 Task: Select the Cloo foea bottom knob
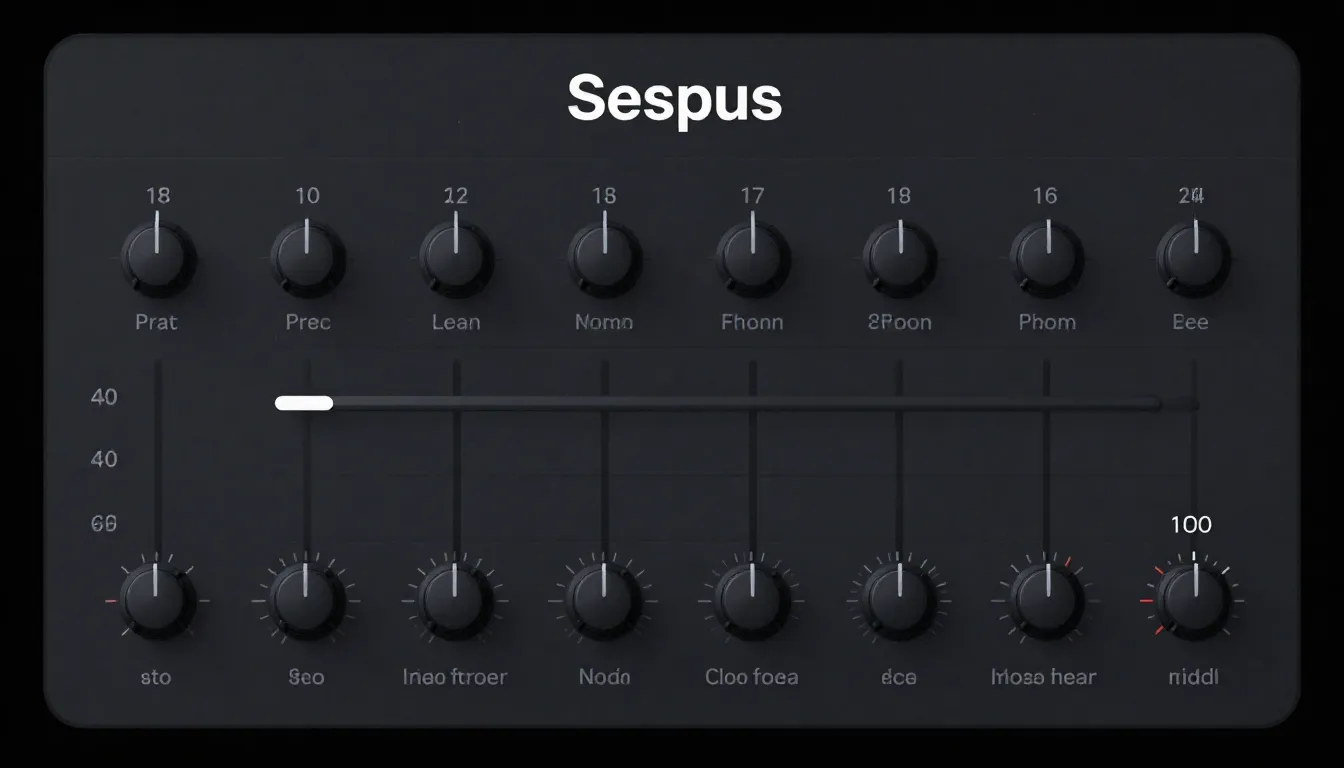tap(752, 600)
